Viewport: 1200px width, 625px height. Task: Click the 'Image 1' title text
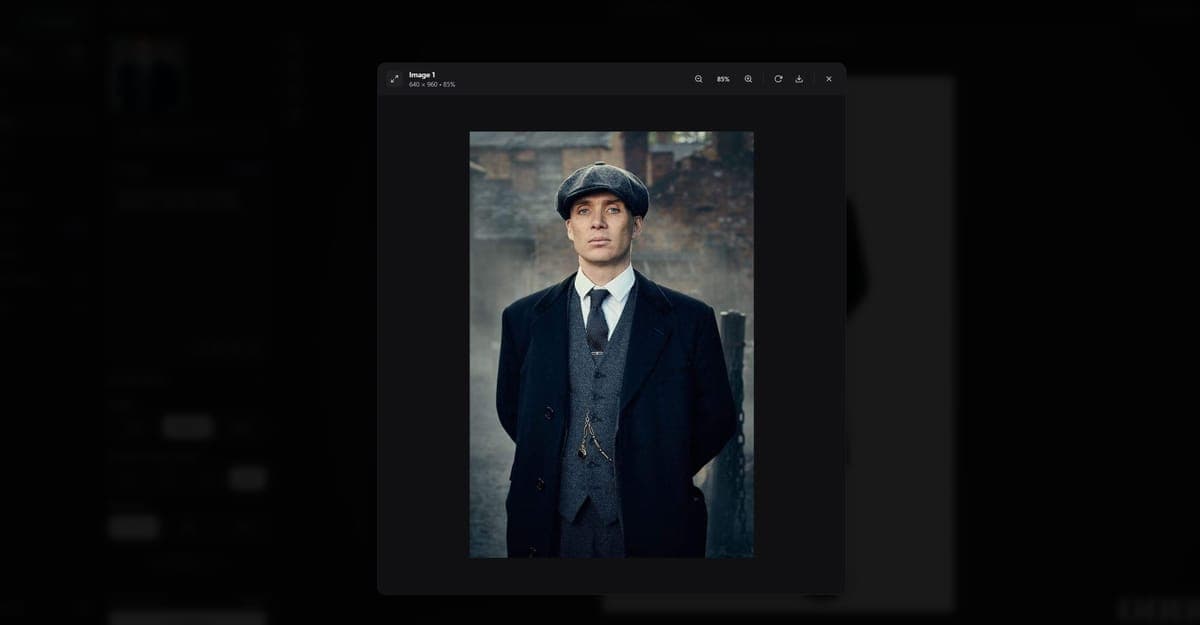(422, 75)
